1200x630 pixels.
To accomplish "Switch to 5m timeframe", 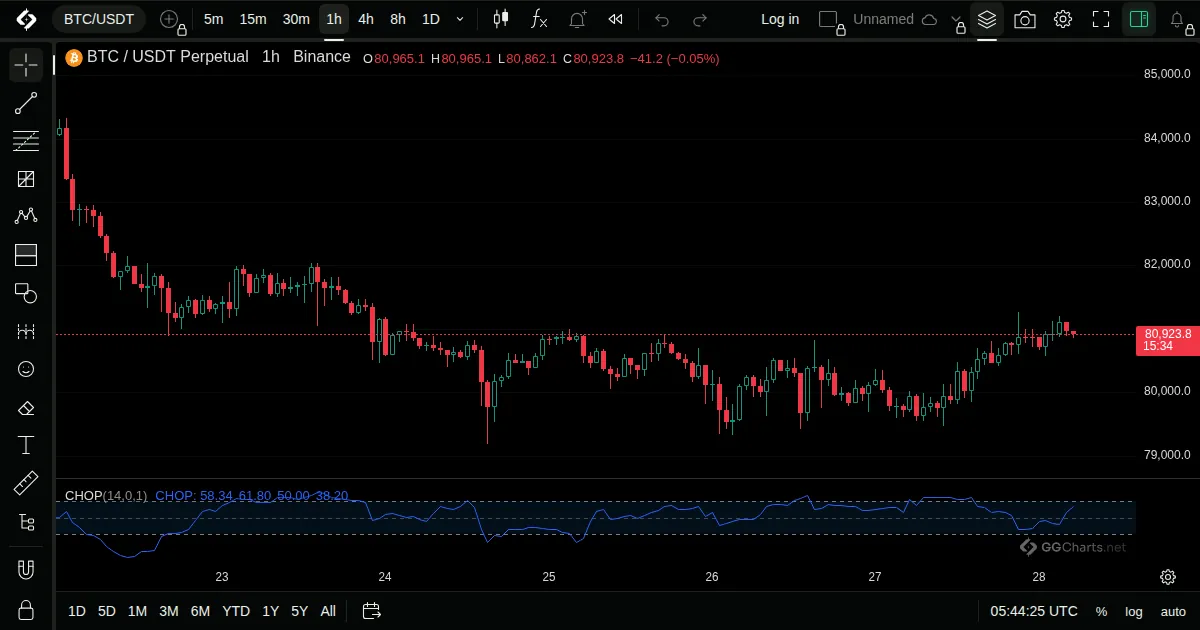I will tap(213, 19).
